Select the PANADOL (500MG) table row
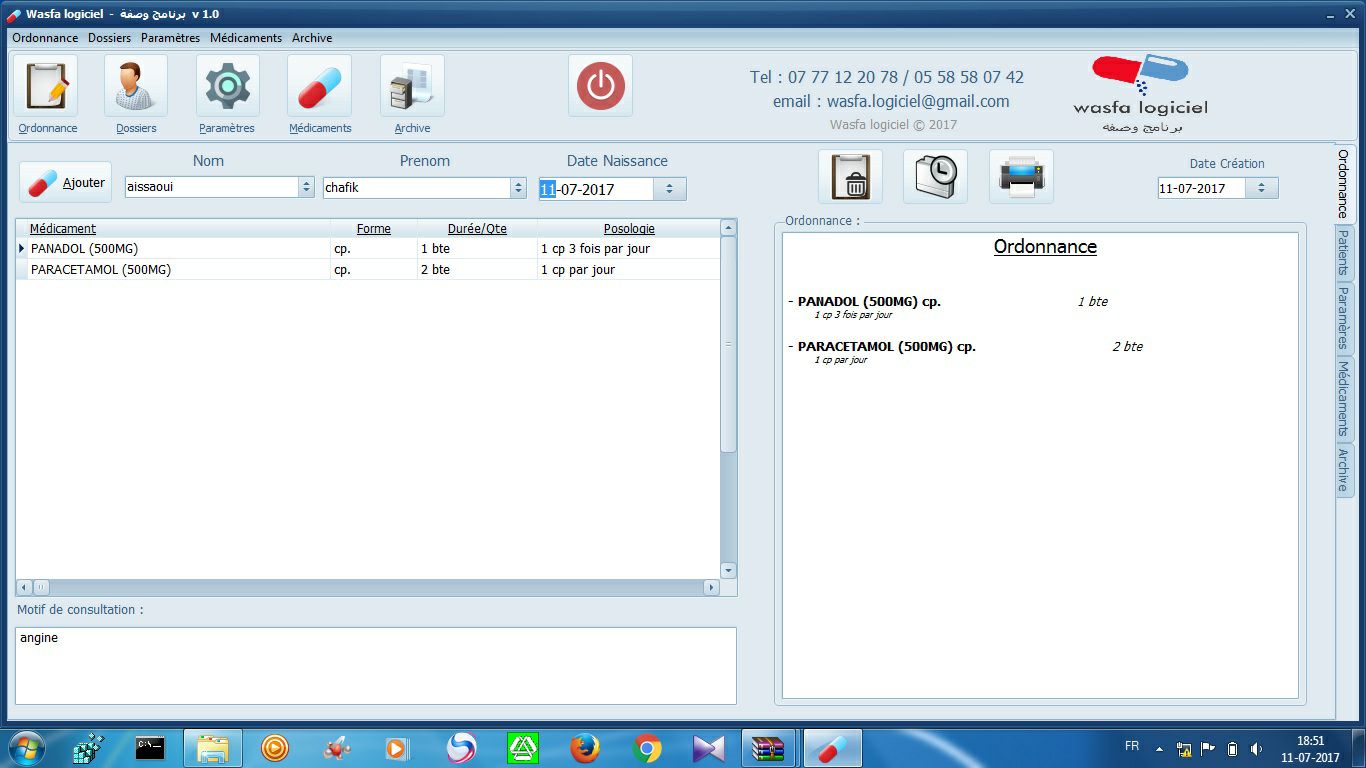The width and height of the screenshot is (1366, 768). (368, 248)
